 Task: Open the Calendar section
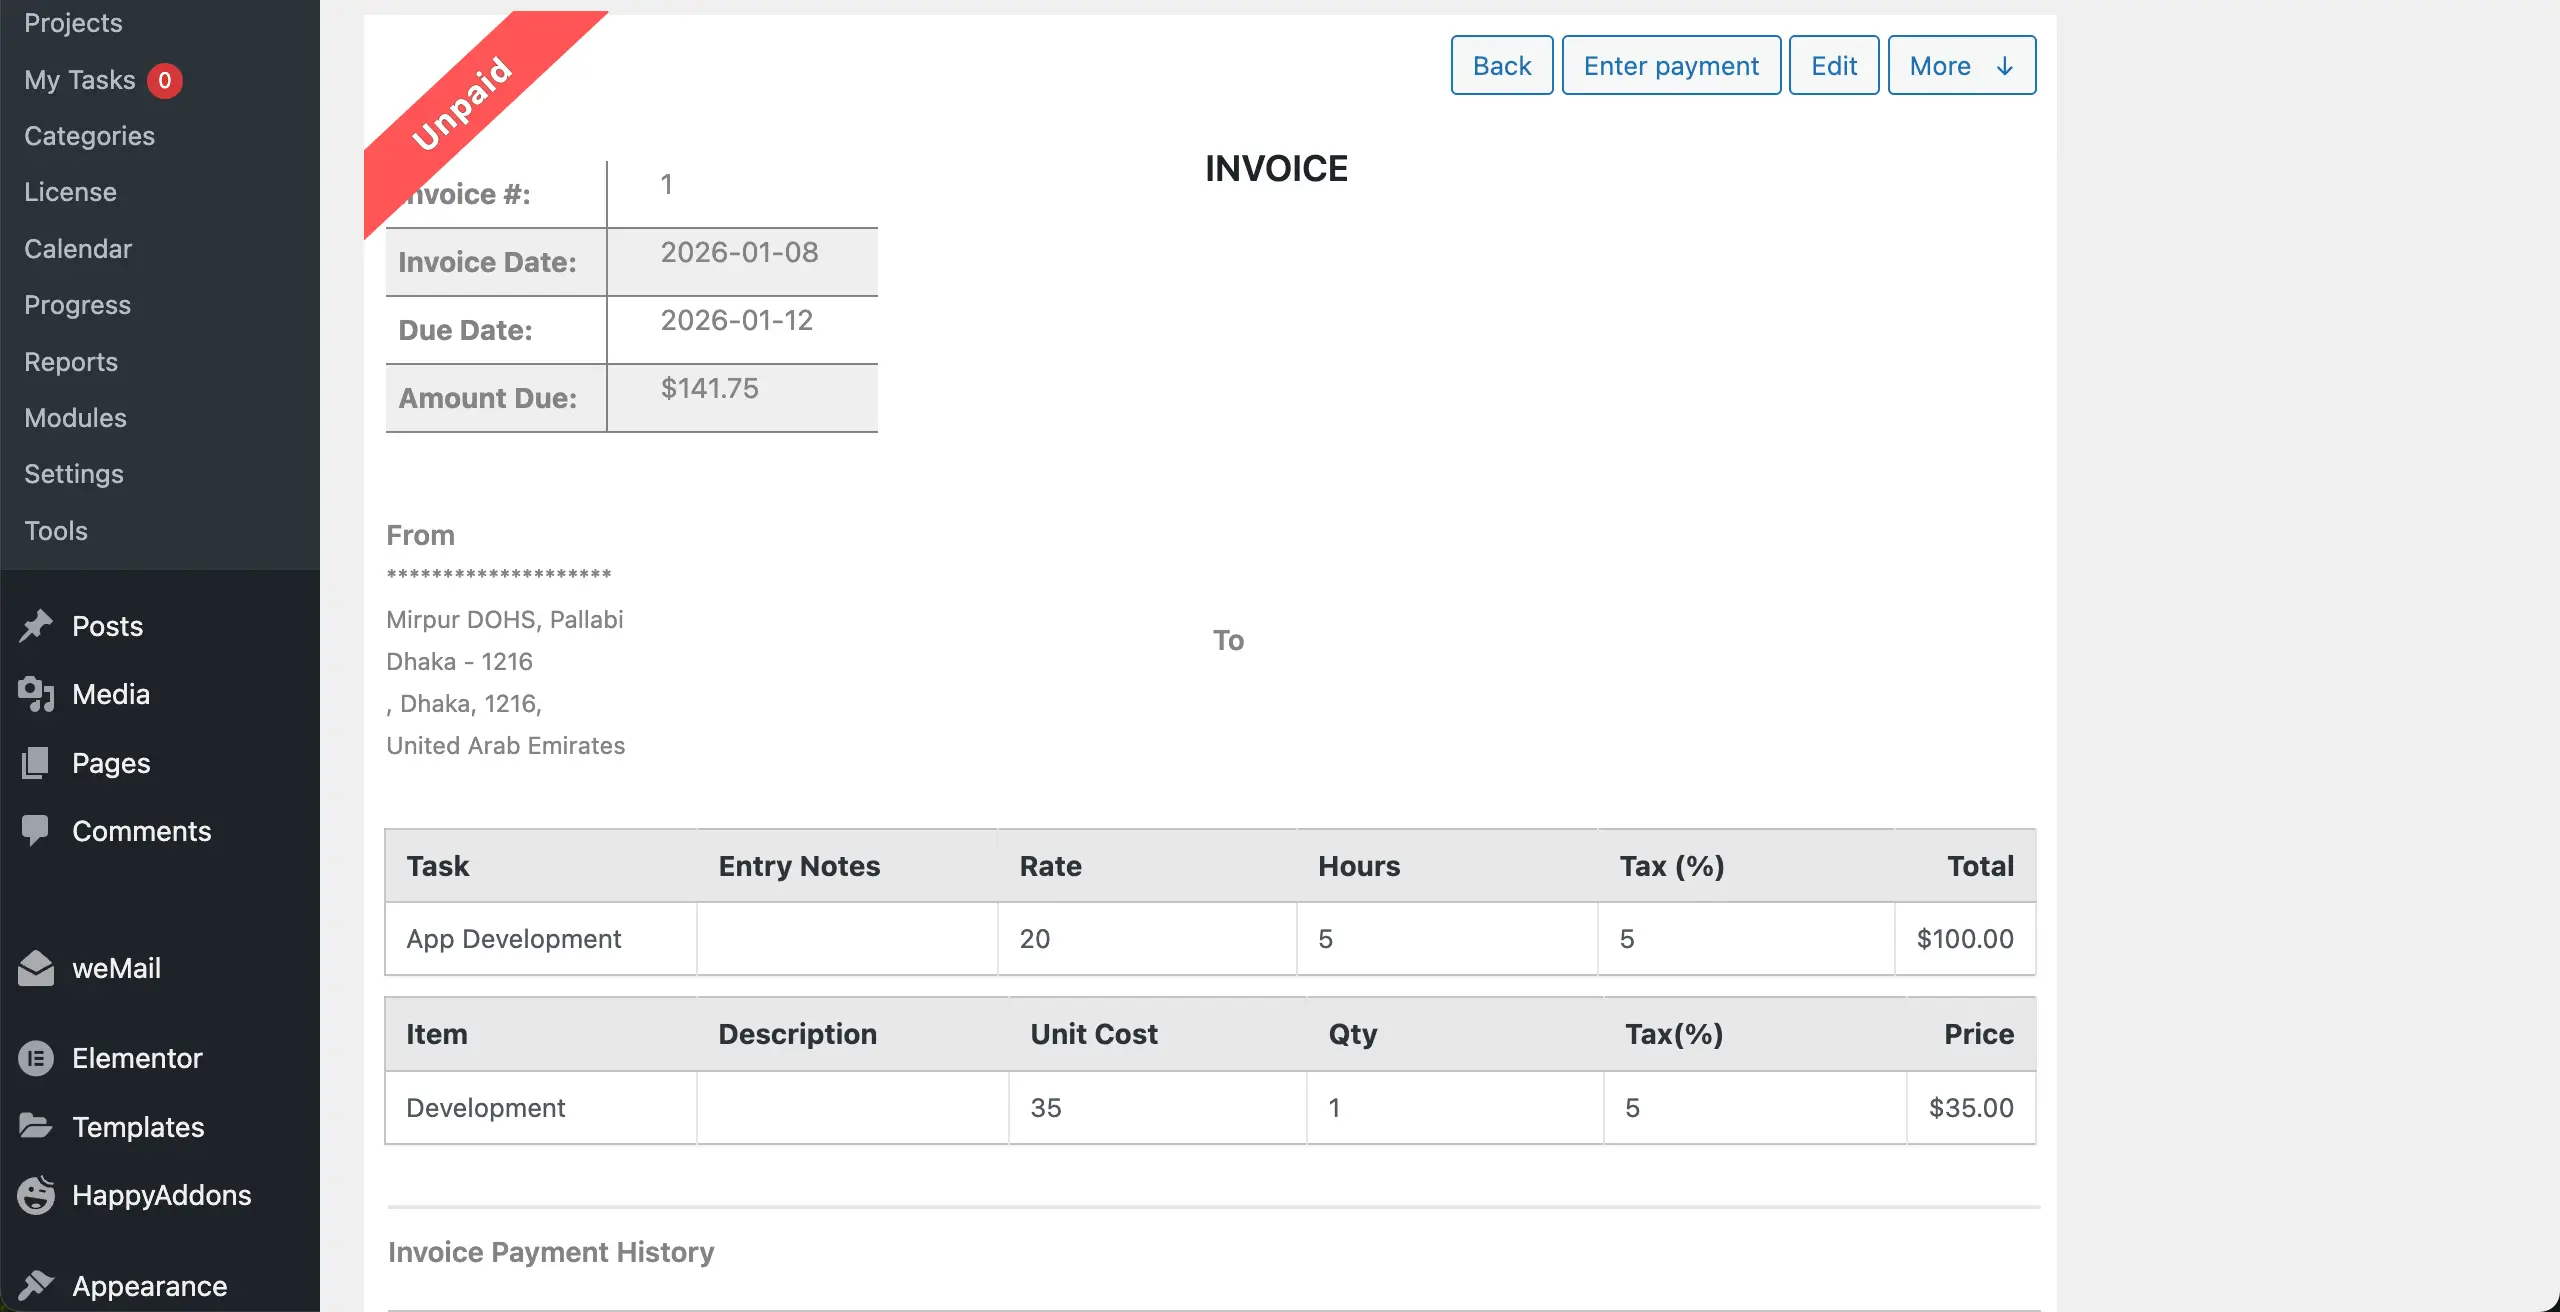click(78, 248)
